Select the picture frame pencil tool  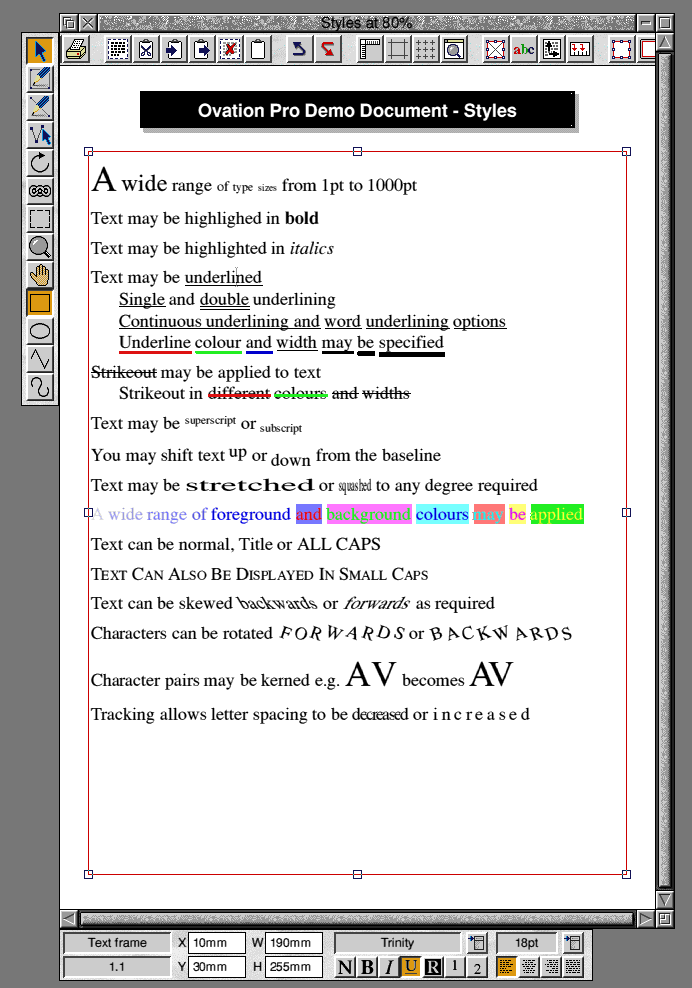point(40,106)
